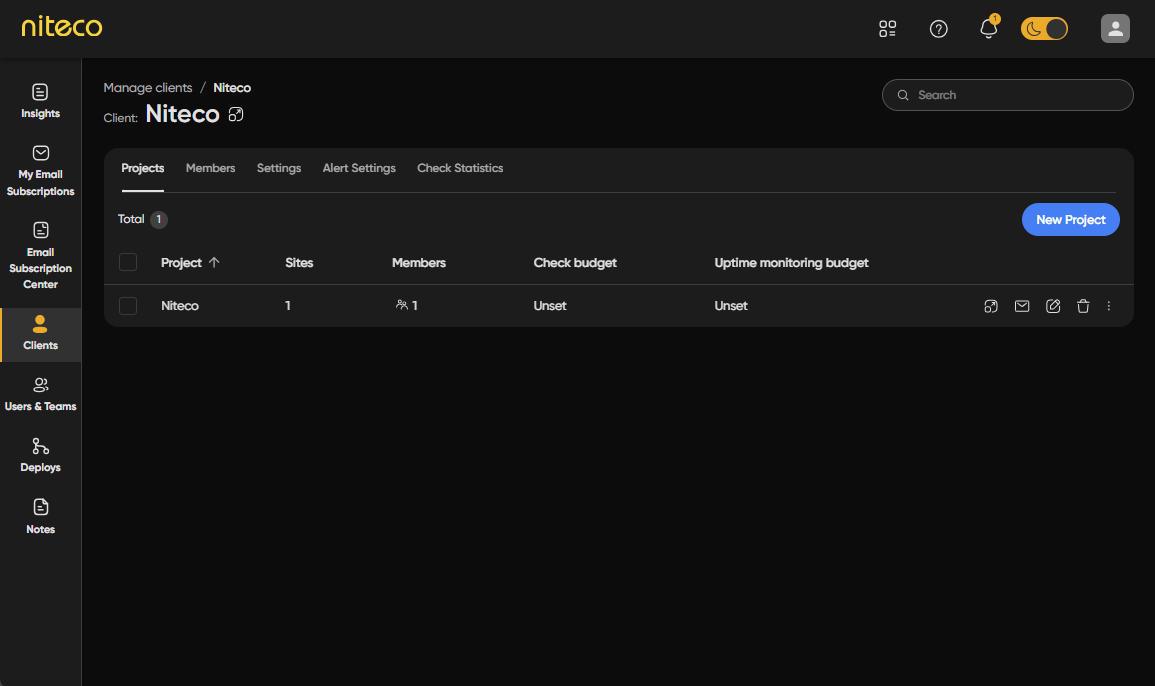Click the Sites column header
Viewport: 1155px width, 686px height.
[299, 263]
